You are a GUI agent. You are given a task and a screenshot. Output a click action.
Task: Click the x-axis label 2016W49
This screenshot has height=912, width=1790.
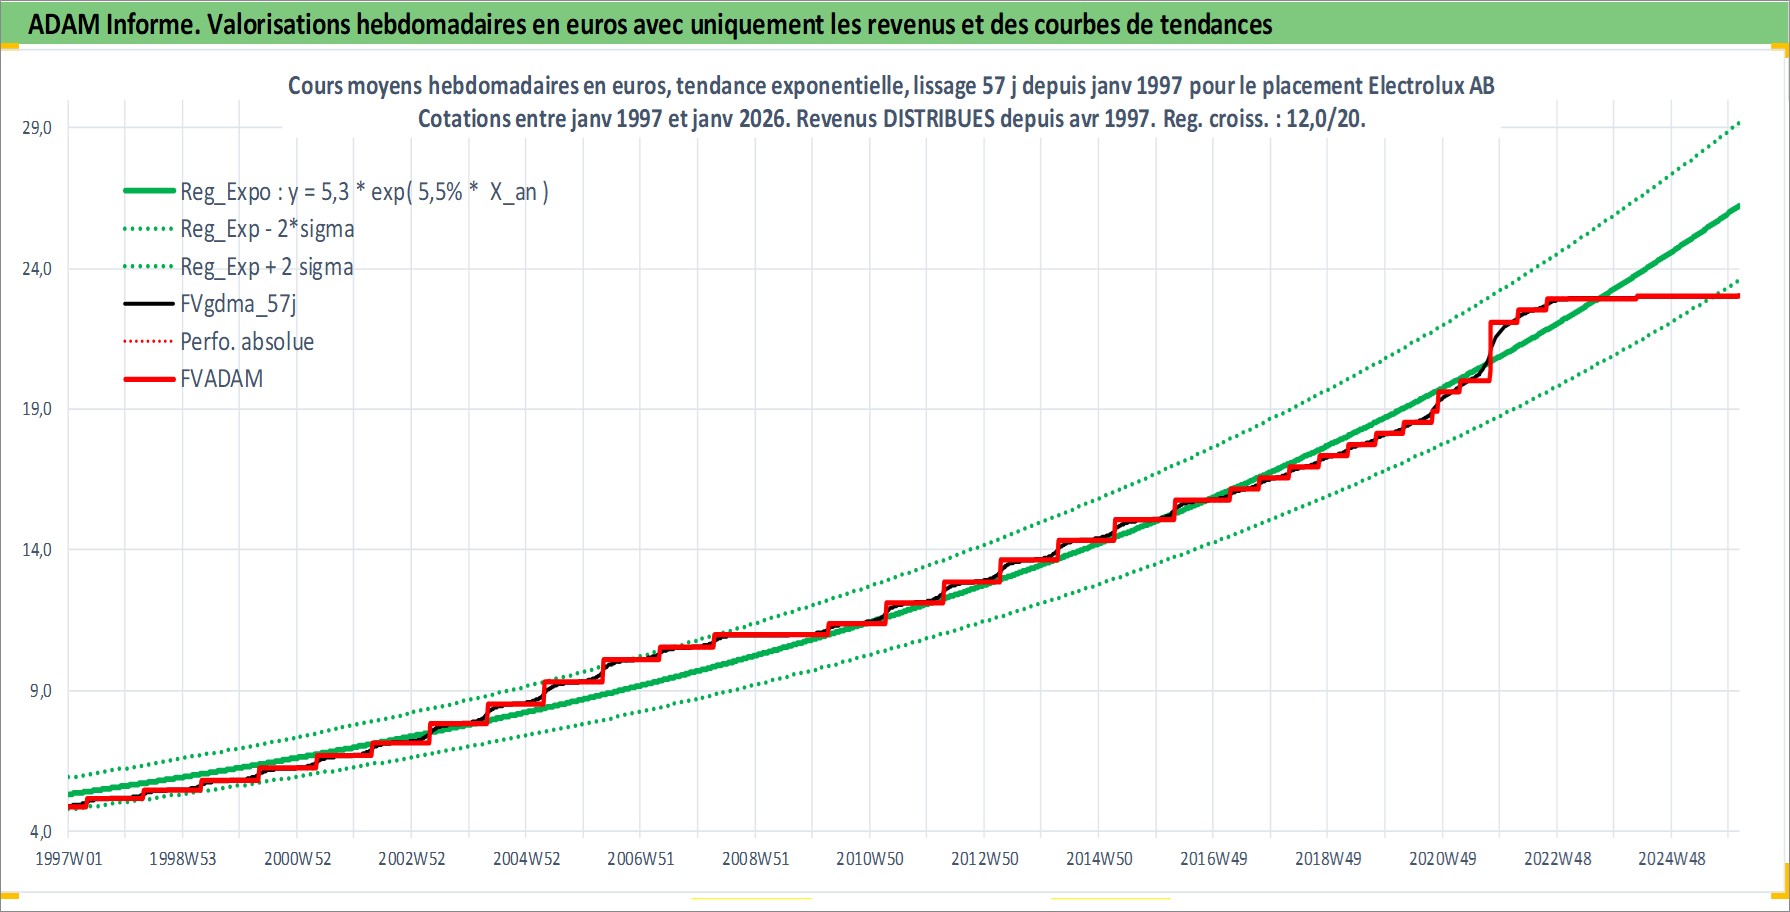pyautogui.click(x=1214, y=859)
